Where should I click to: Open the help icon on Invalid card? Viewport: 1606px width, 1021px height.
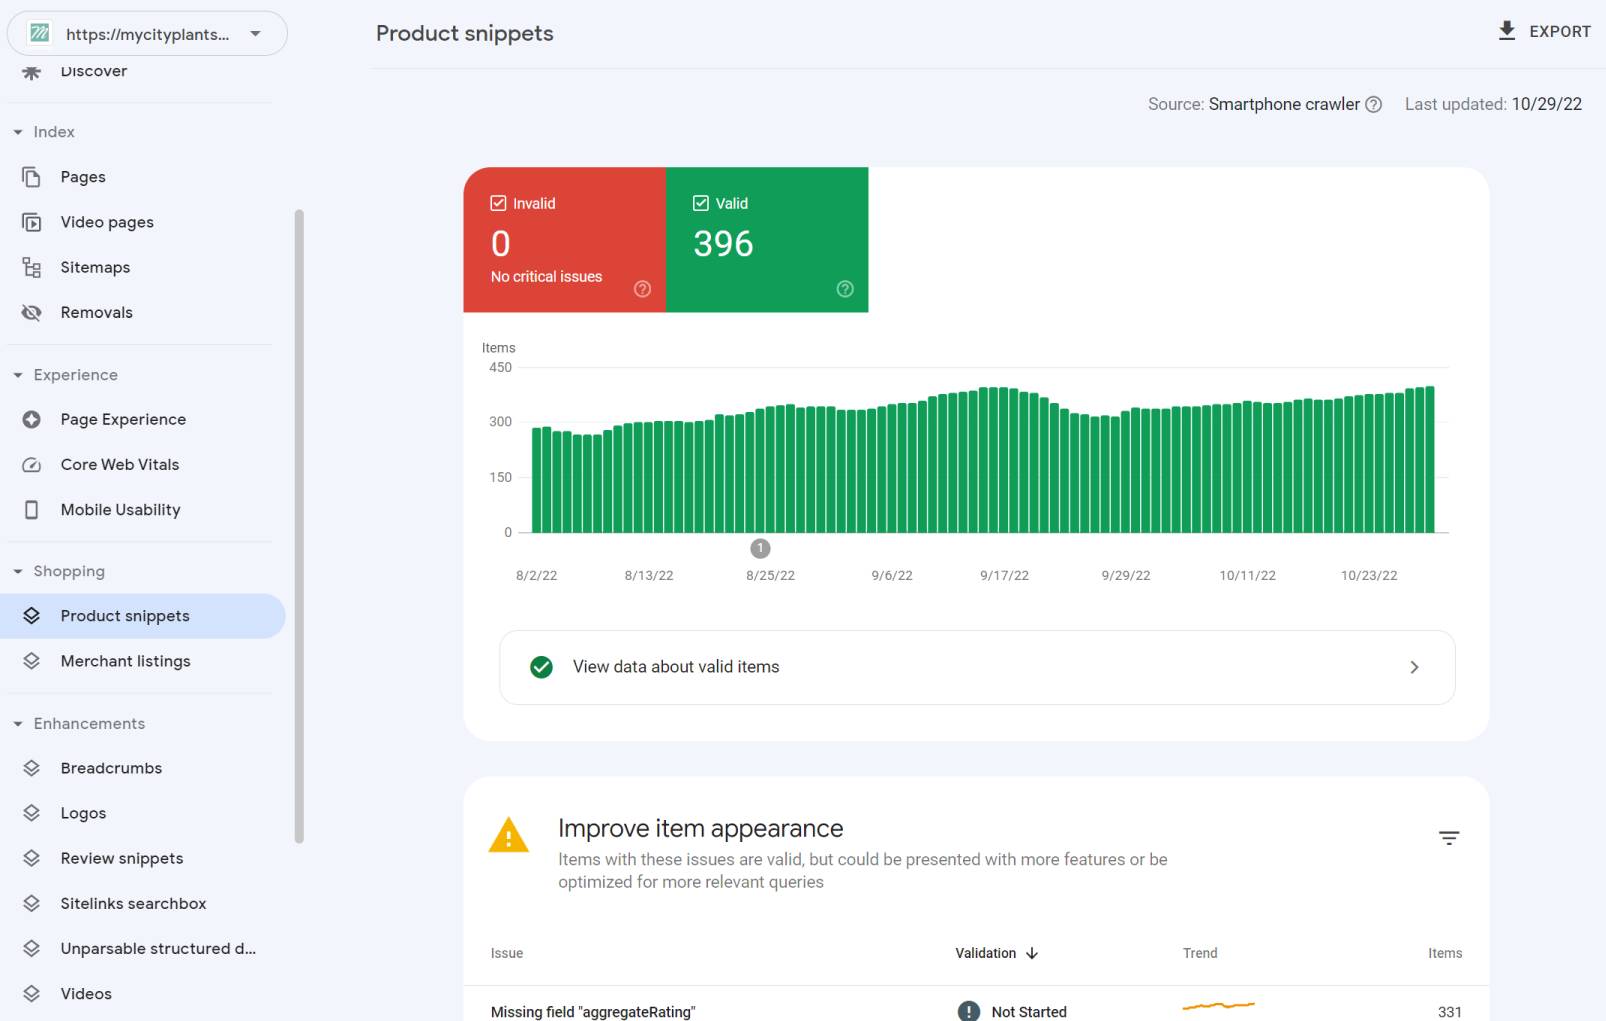[x=643, y=289]
